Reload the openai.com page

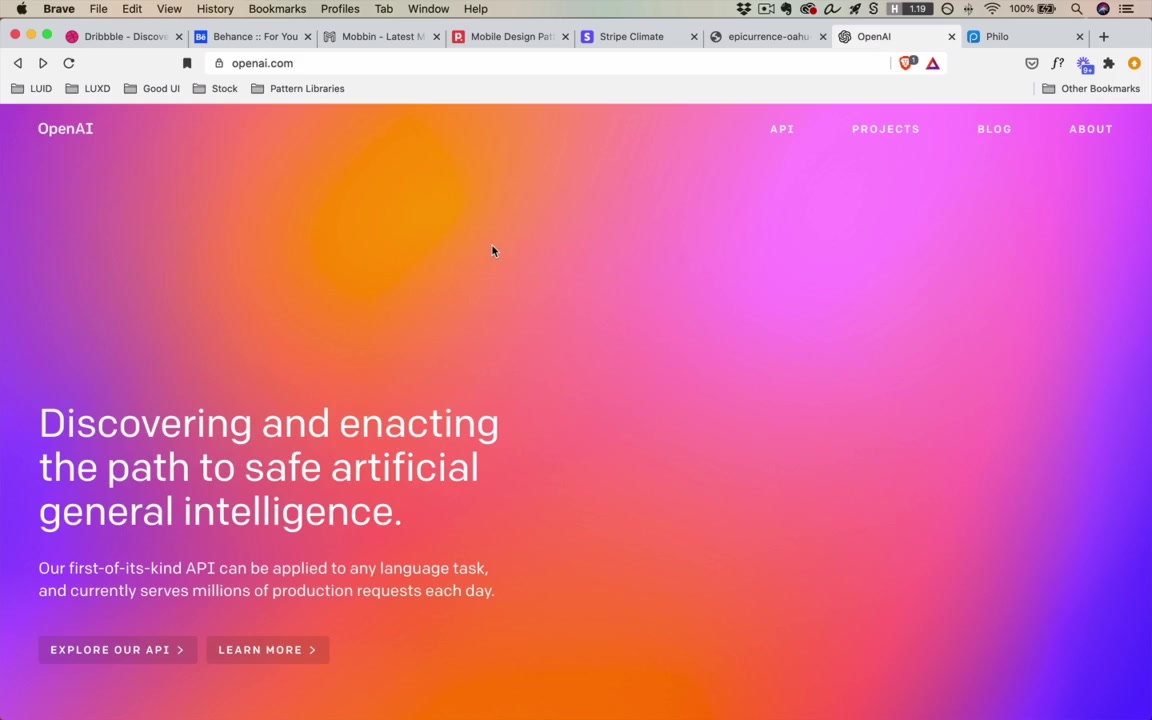point(69,63)
